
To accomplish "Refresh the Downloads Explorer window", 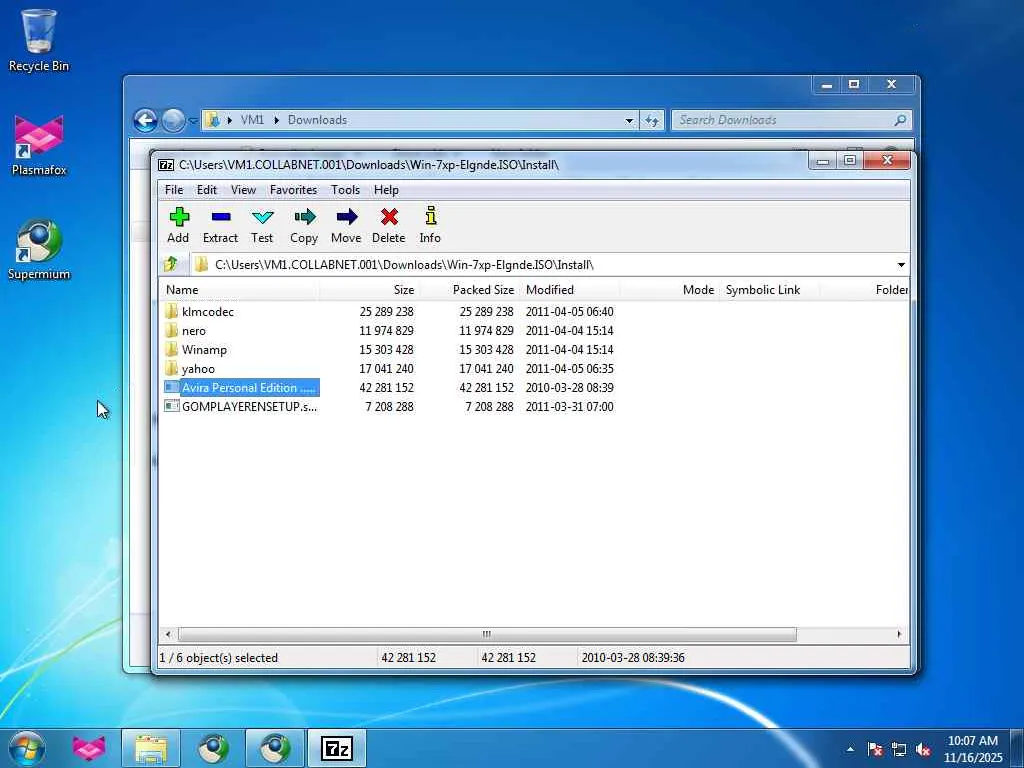I will click(x=652, y=120).
